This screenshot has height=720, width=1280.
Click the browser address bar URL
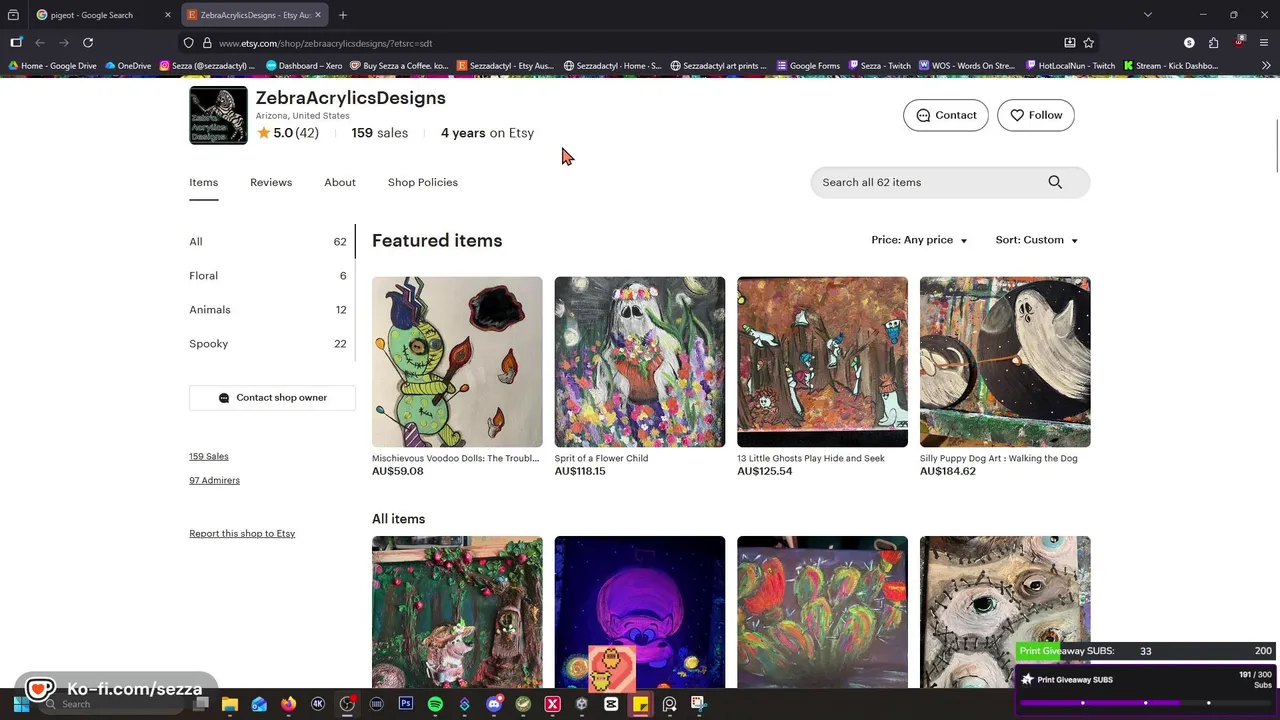coord(325,43)
